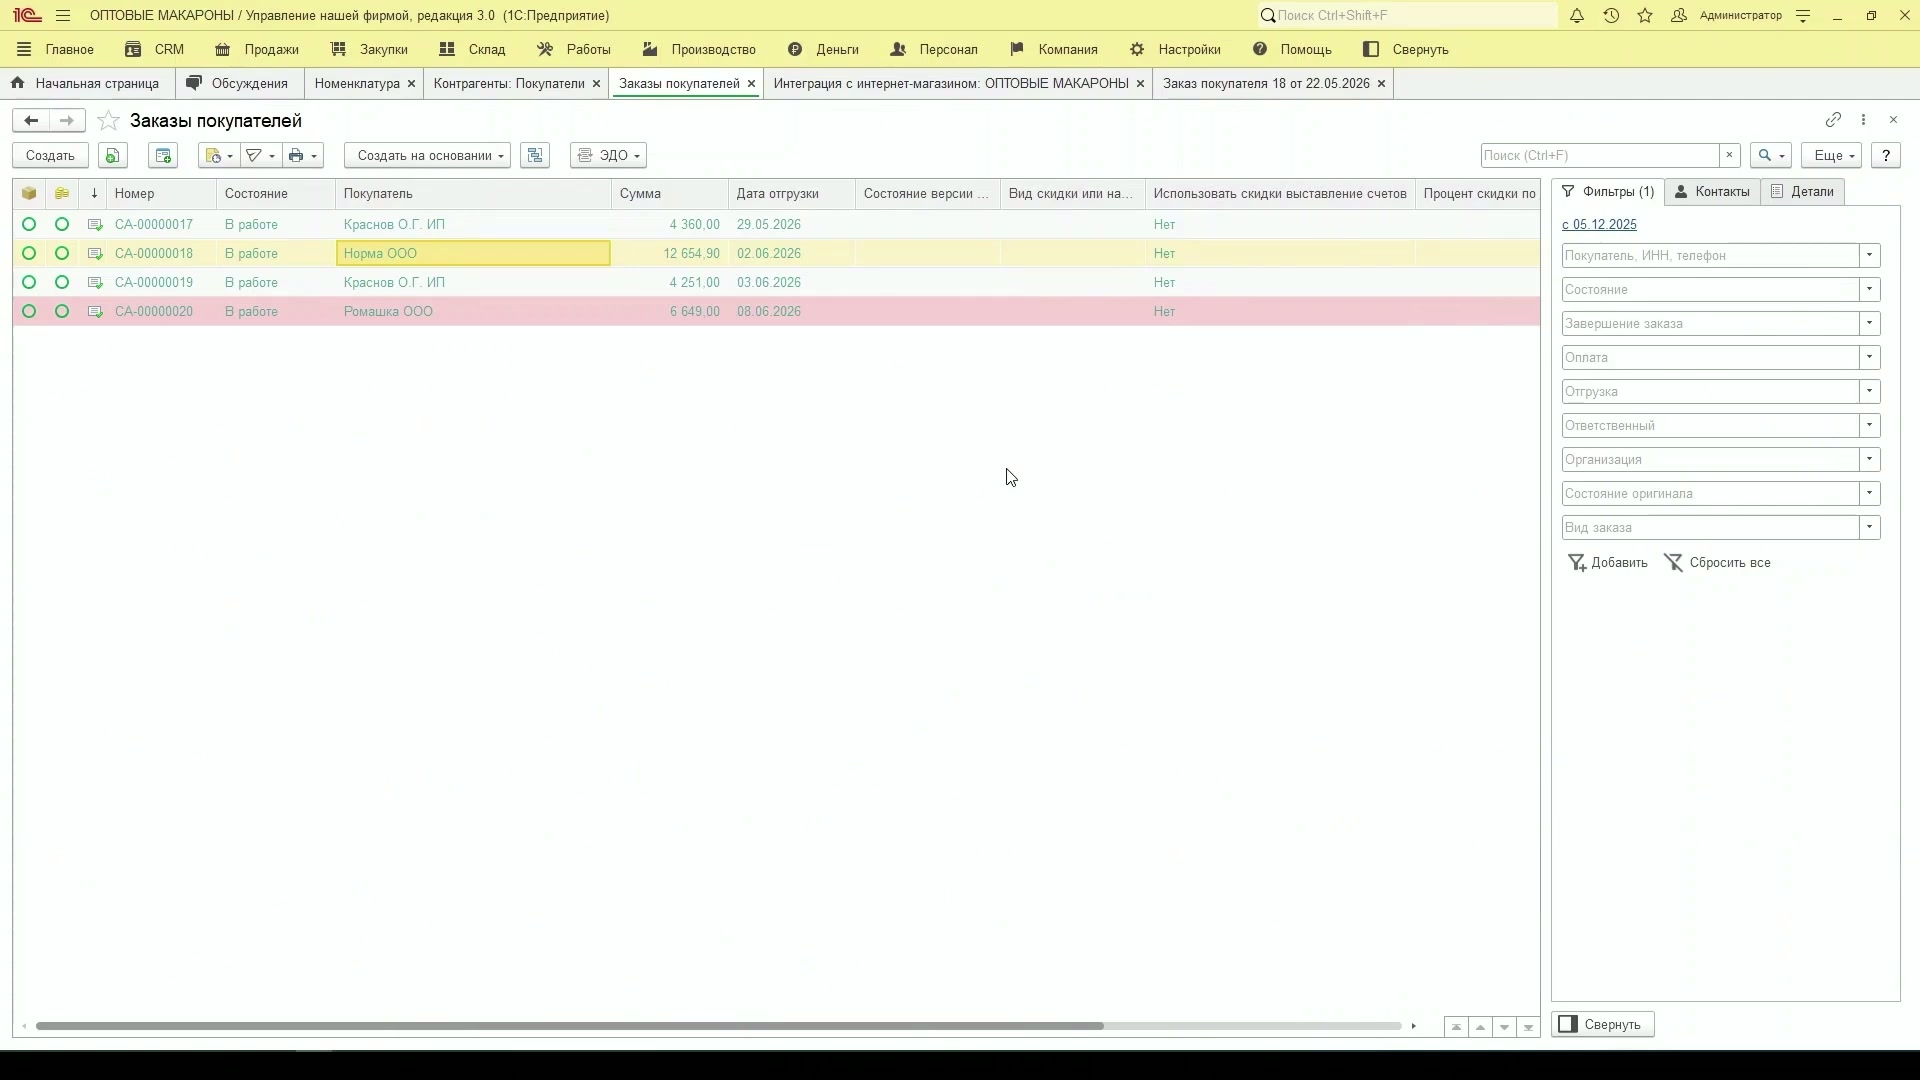Viewport: 1920px width, 1080px height.
Task: Expand the Вид заказа filter dropdown
Action: coord(1869,528)
